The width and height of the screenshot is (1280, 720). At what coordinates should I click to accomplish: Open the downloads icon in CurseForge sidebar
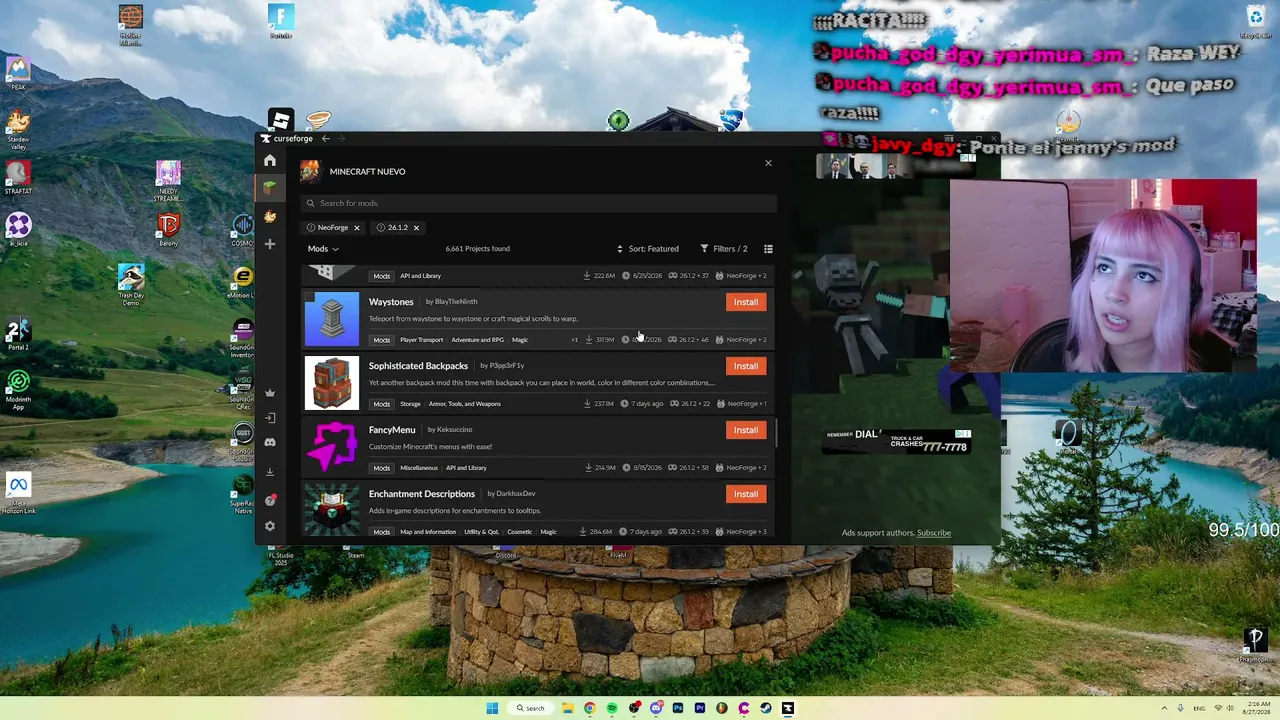tap(270, 472)
